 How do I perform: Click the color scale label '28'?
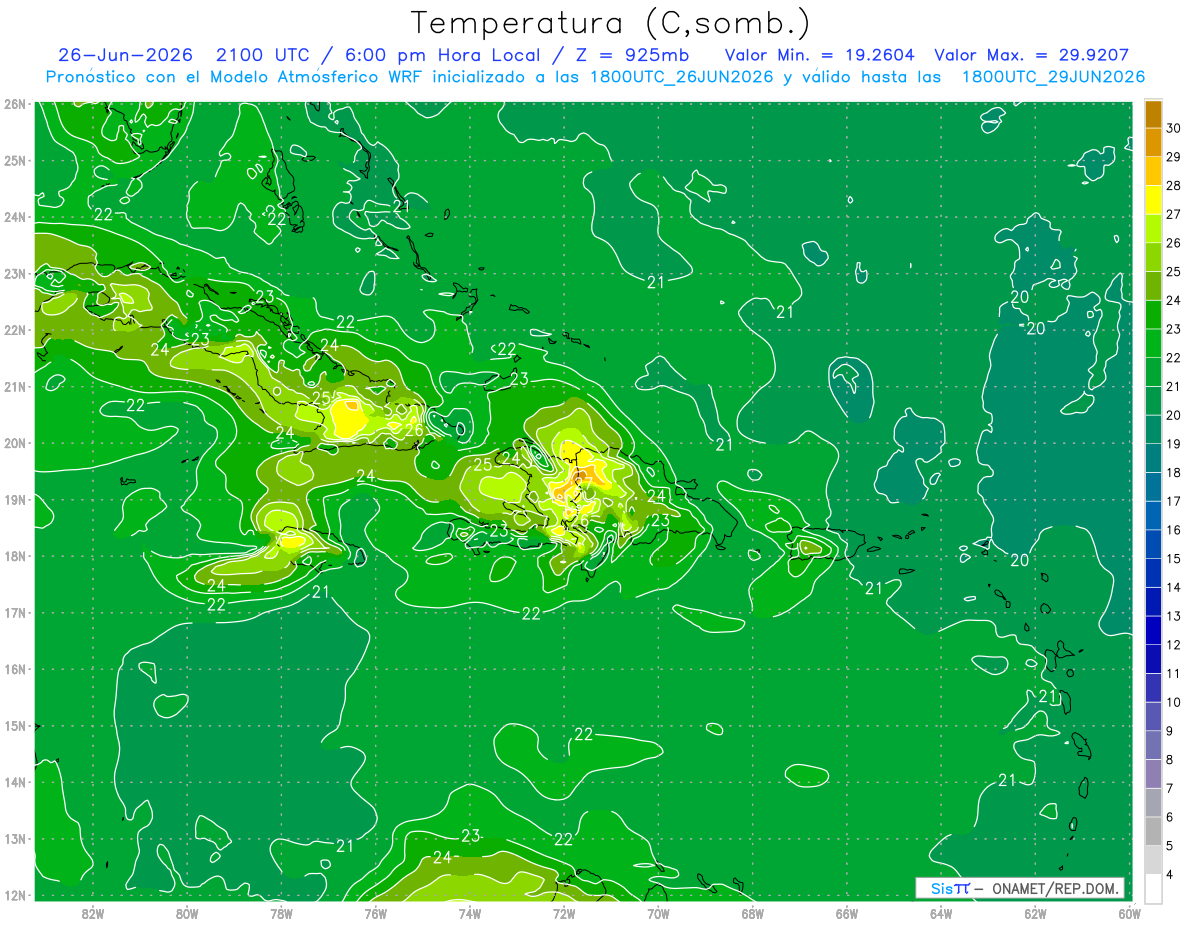tap(1174, 185)
